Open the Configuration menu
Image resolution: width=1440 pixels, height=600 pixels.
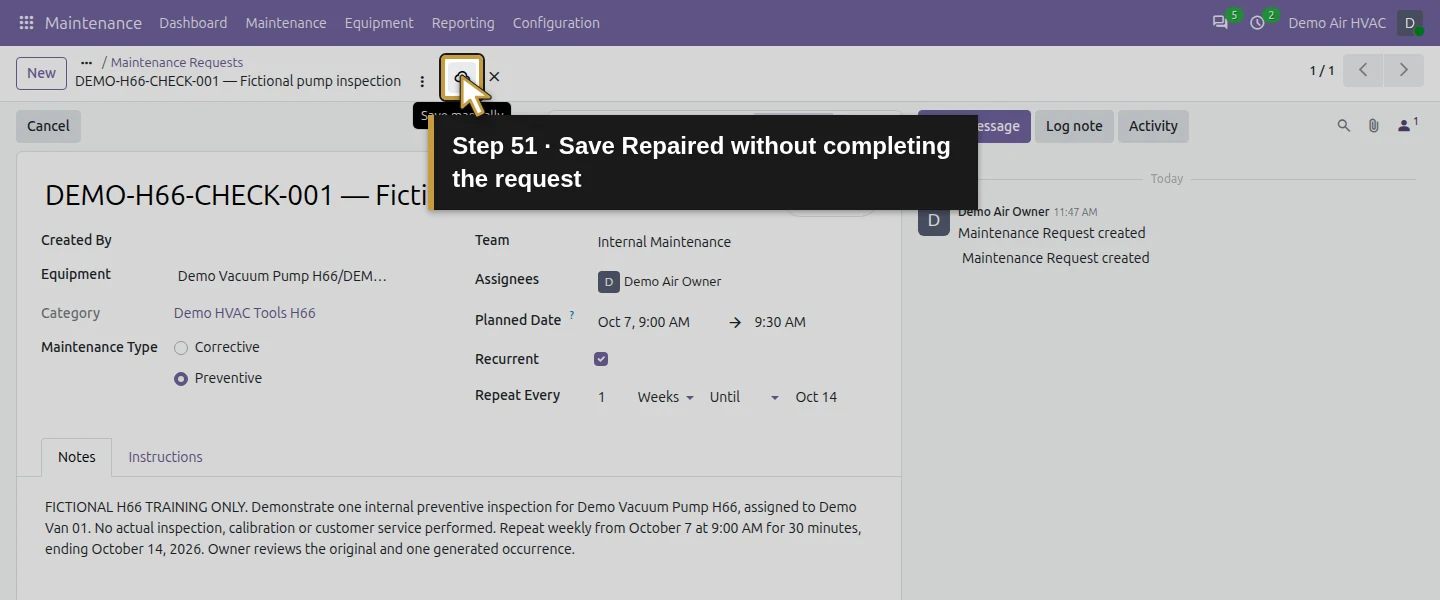[x=556, y=23]
